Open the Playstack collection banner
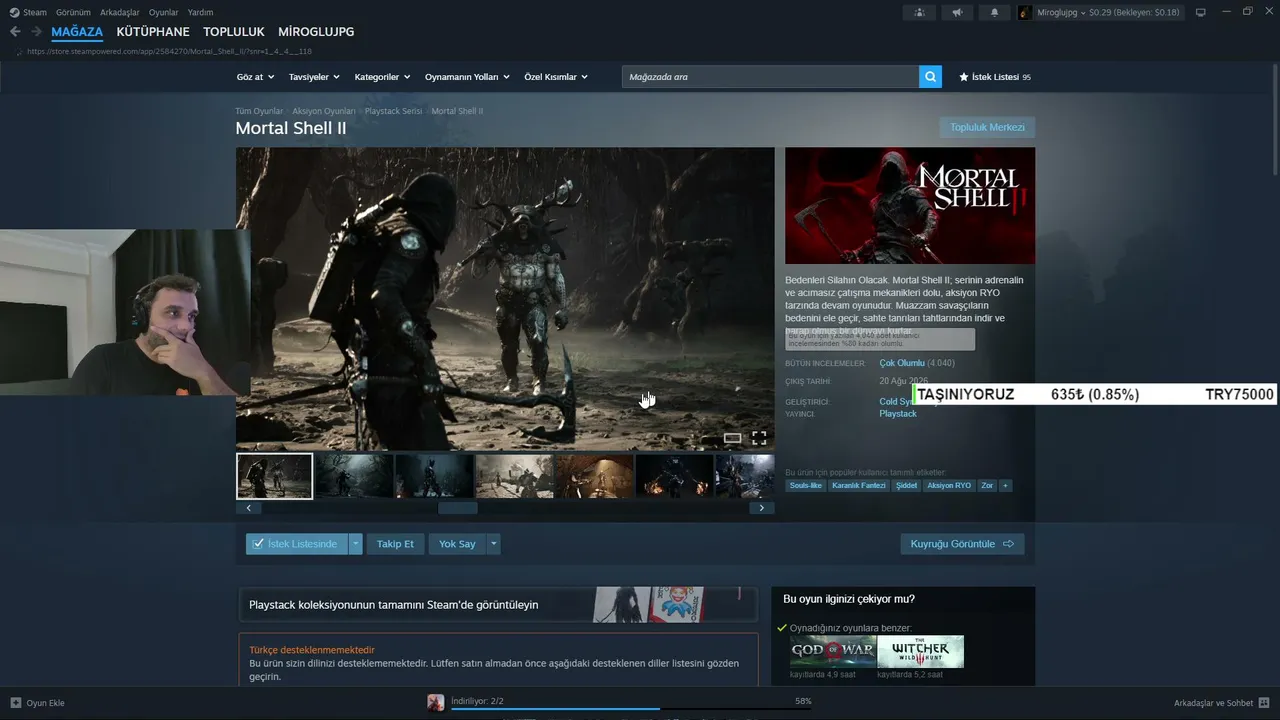Screen dimensions: 1280x720 coord(497,605)
